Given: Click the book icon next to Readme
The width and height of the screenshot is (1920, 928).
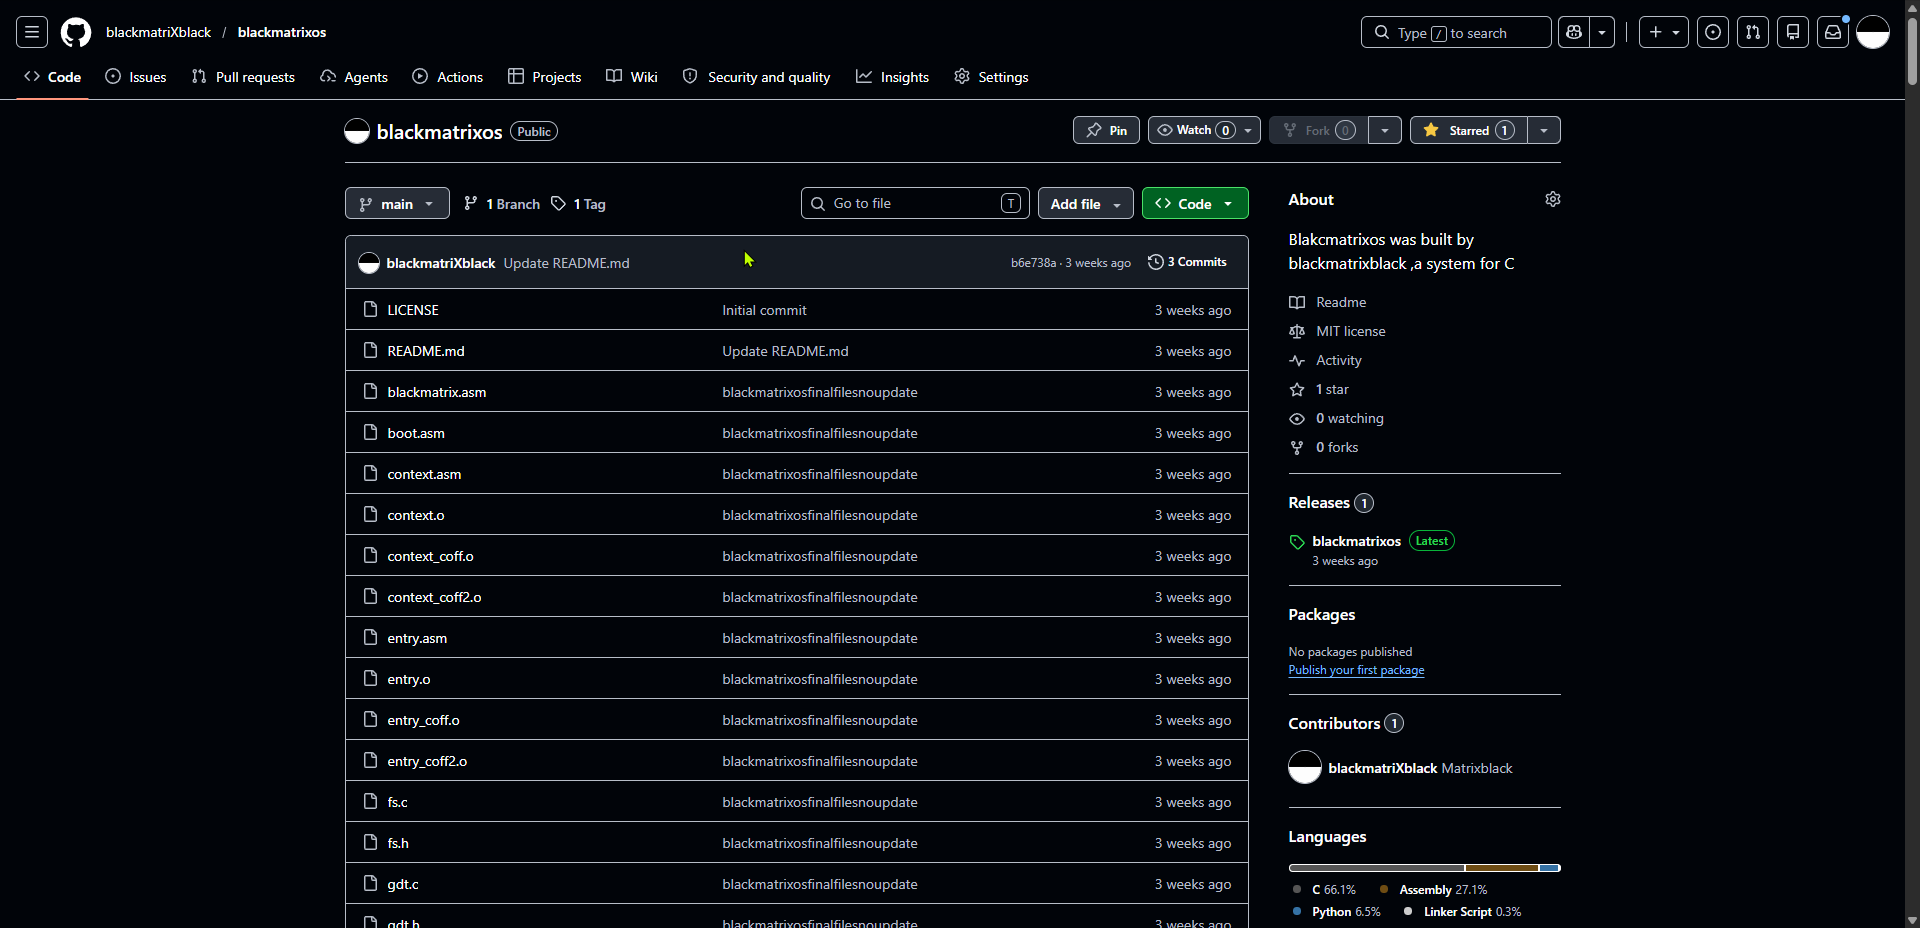Looking at the screenshot, I should click(1297, 302).
